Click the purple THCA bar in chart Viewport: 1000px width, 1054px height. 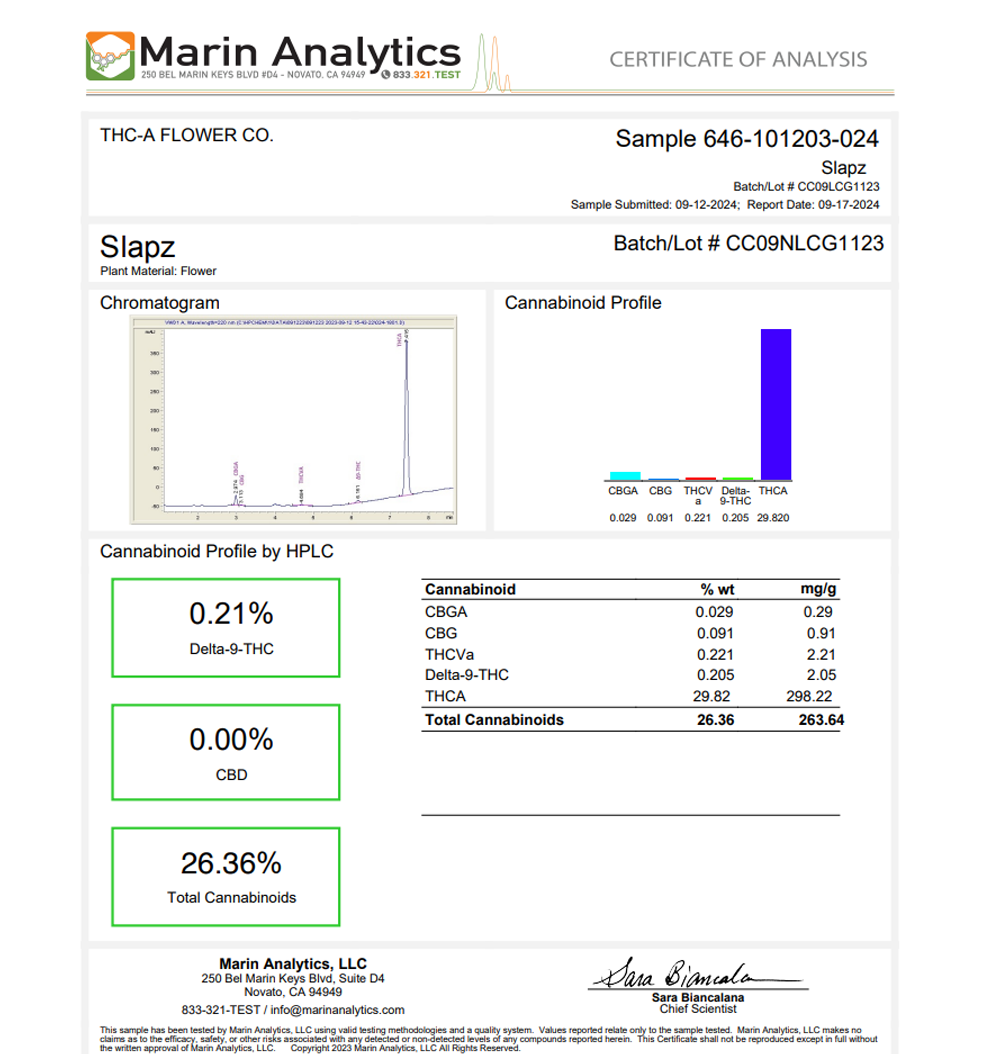[776, 404]
